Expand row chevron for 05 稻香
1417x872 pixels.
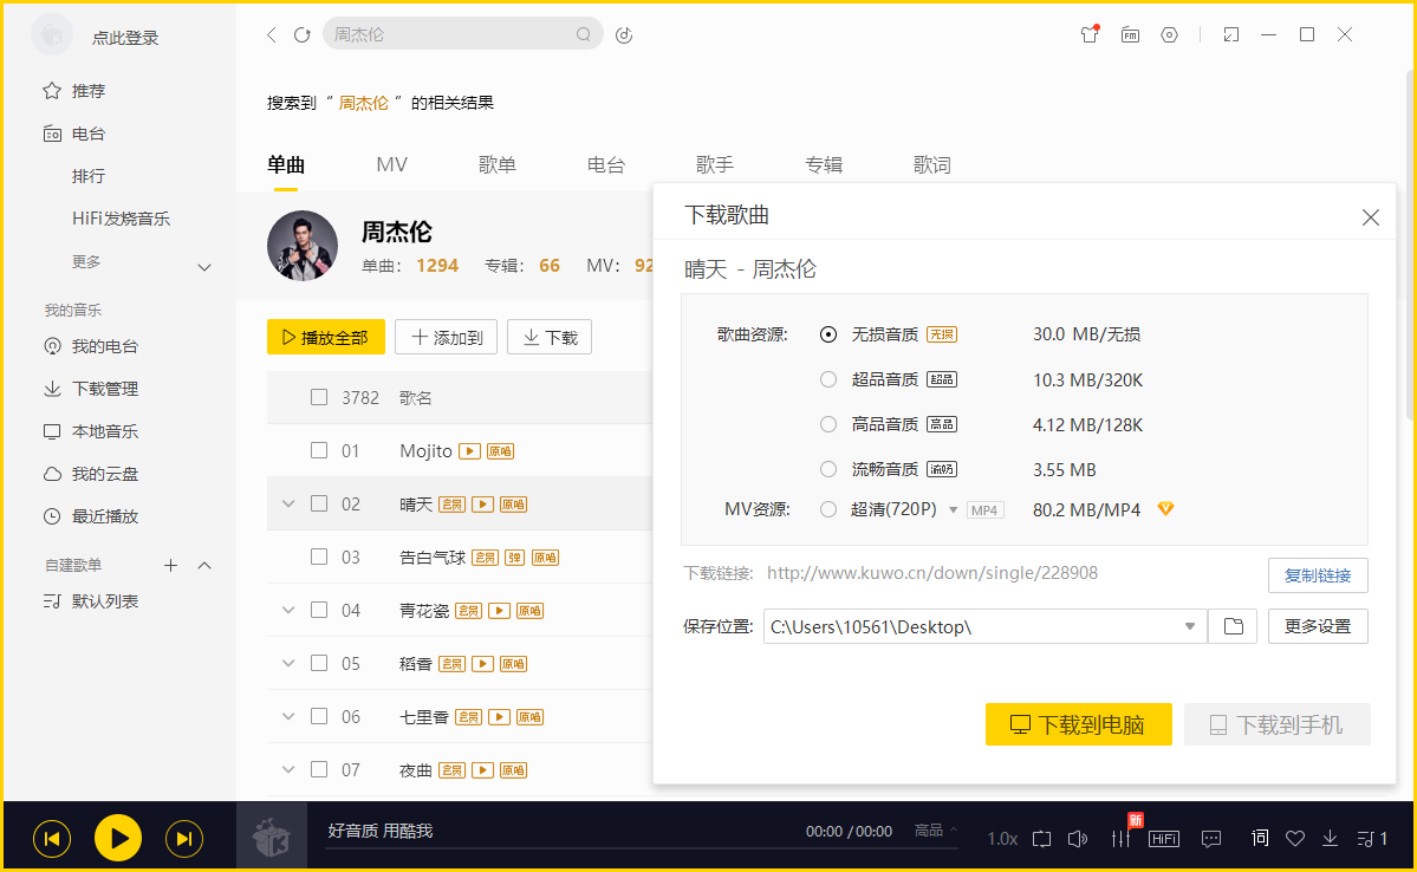pyautogui.click(x=288, y=662)
